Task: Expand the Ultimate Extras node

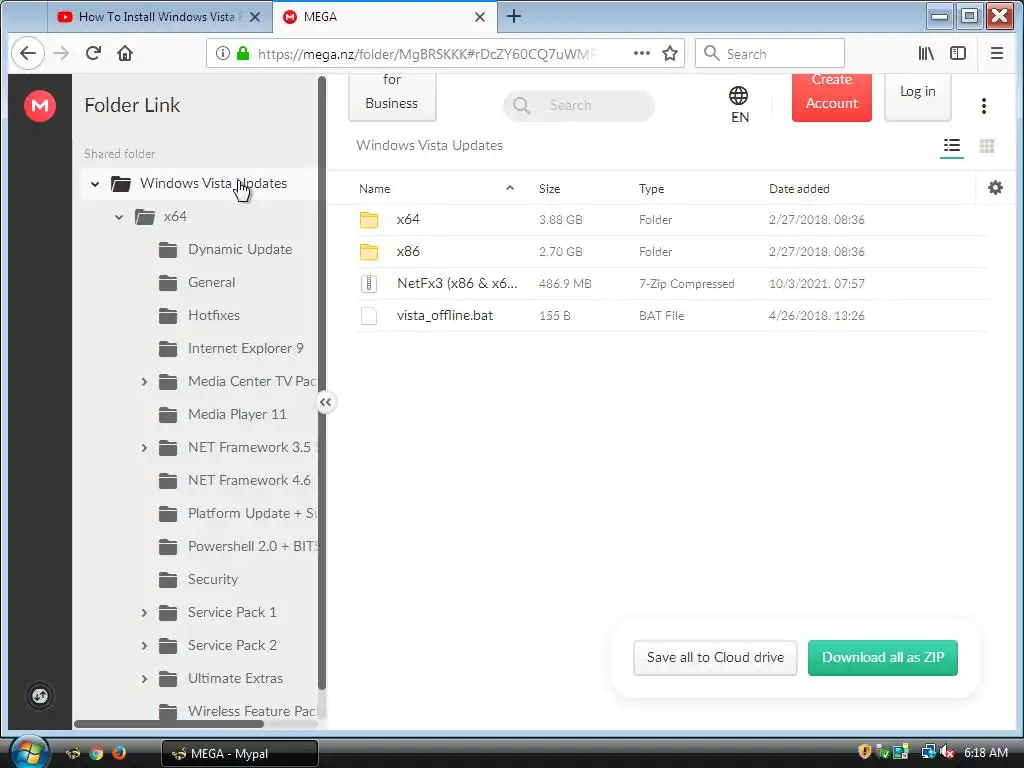Action: 144,679
